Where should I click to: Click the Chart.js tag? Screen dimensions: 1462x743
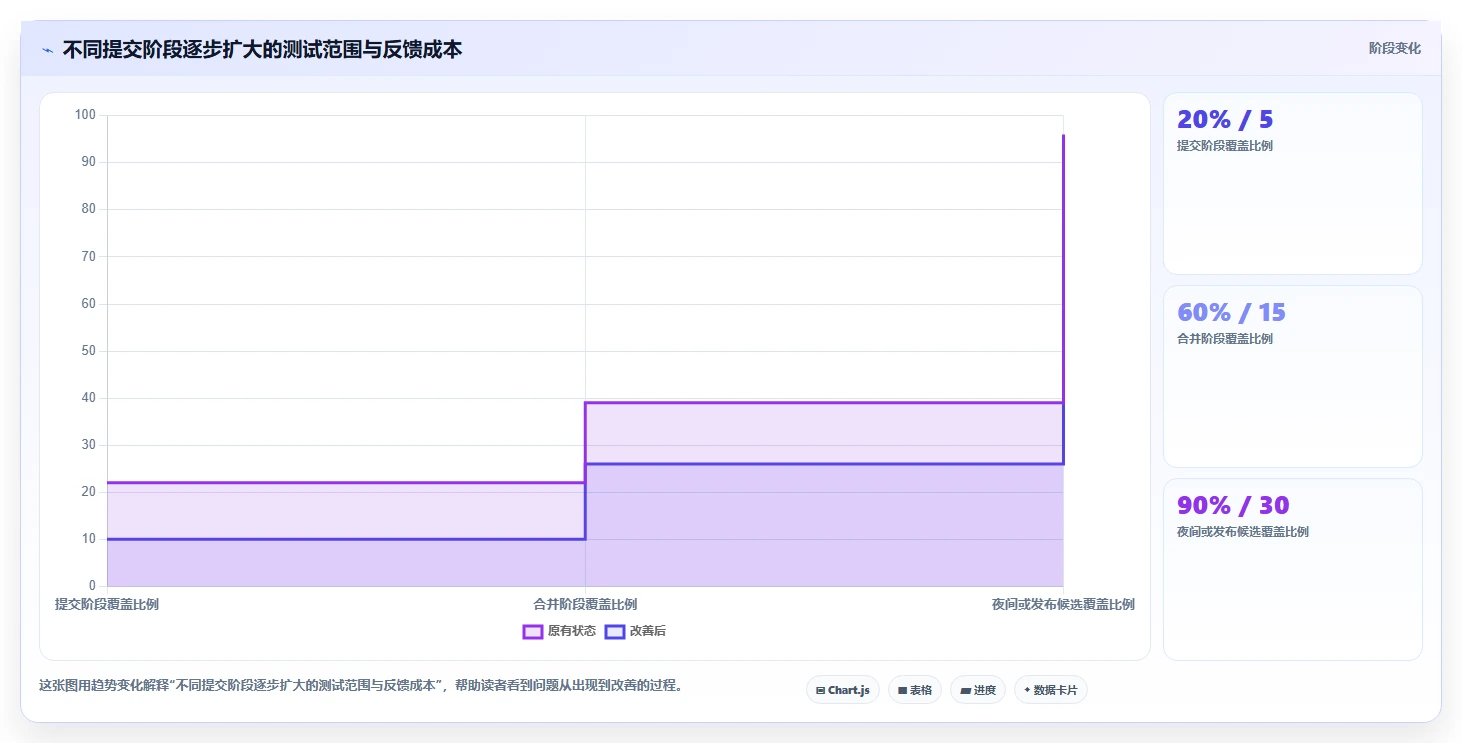[x=843, y=690]
